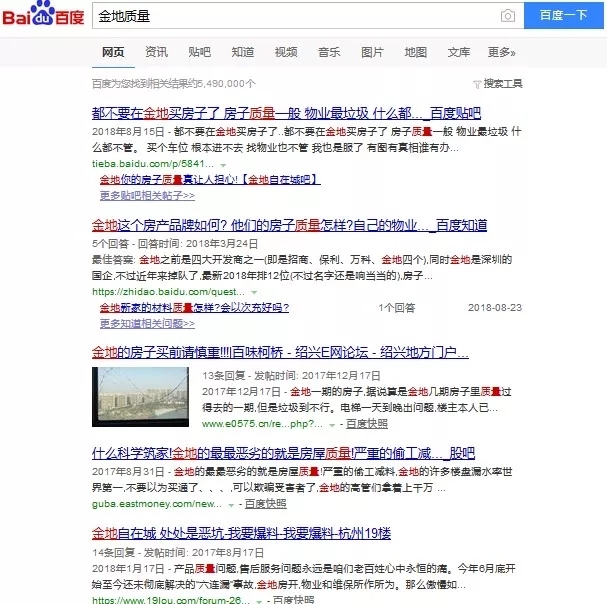Open the 音乐 tab

pyautogui.click(x=329, y=52)
